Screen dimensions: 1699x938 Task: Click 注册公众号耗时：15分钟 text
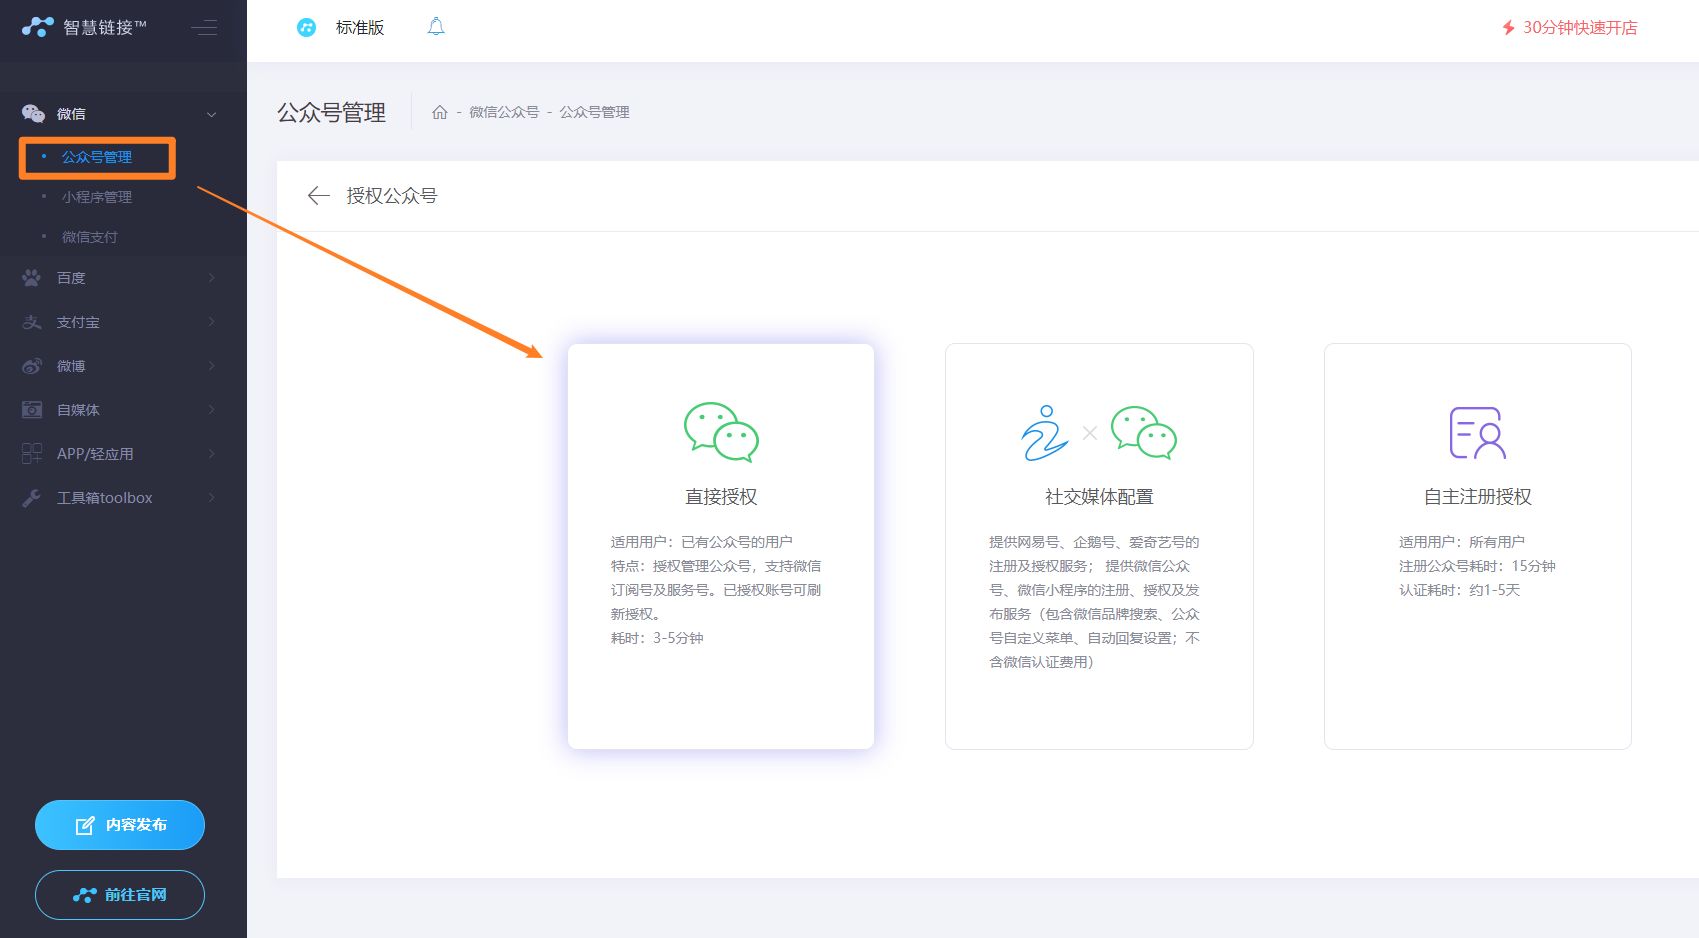[x=1477, y=566]
